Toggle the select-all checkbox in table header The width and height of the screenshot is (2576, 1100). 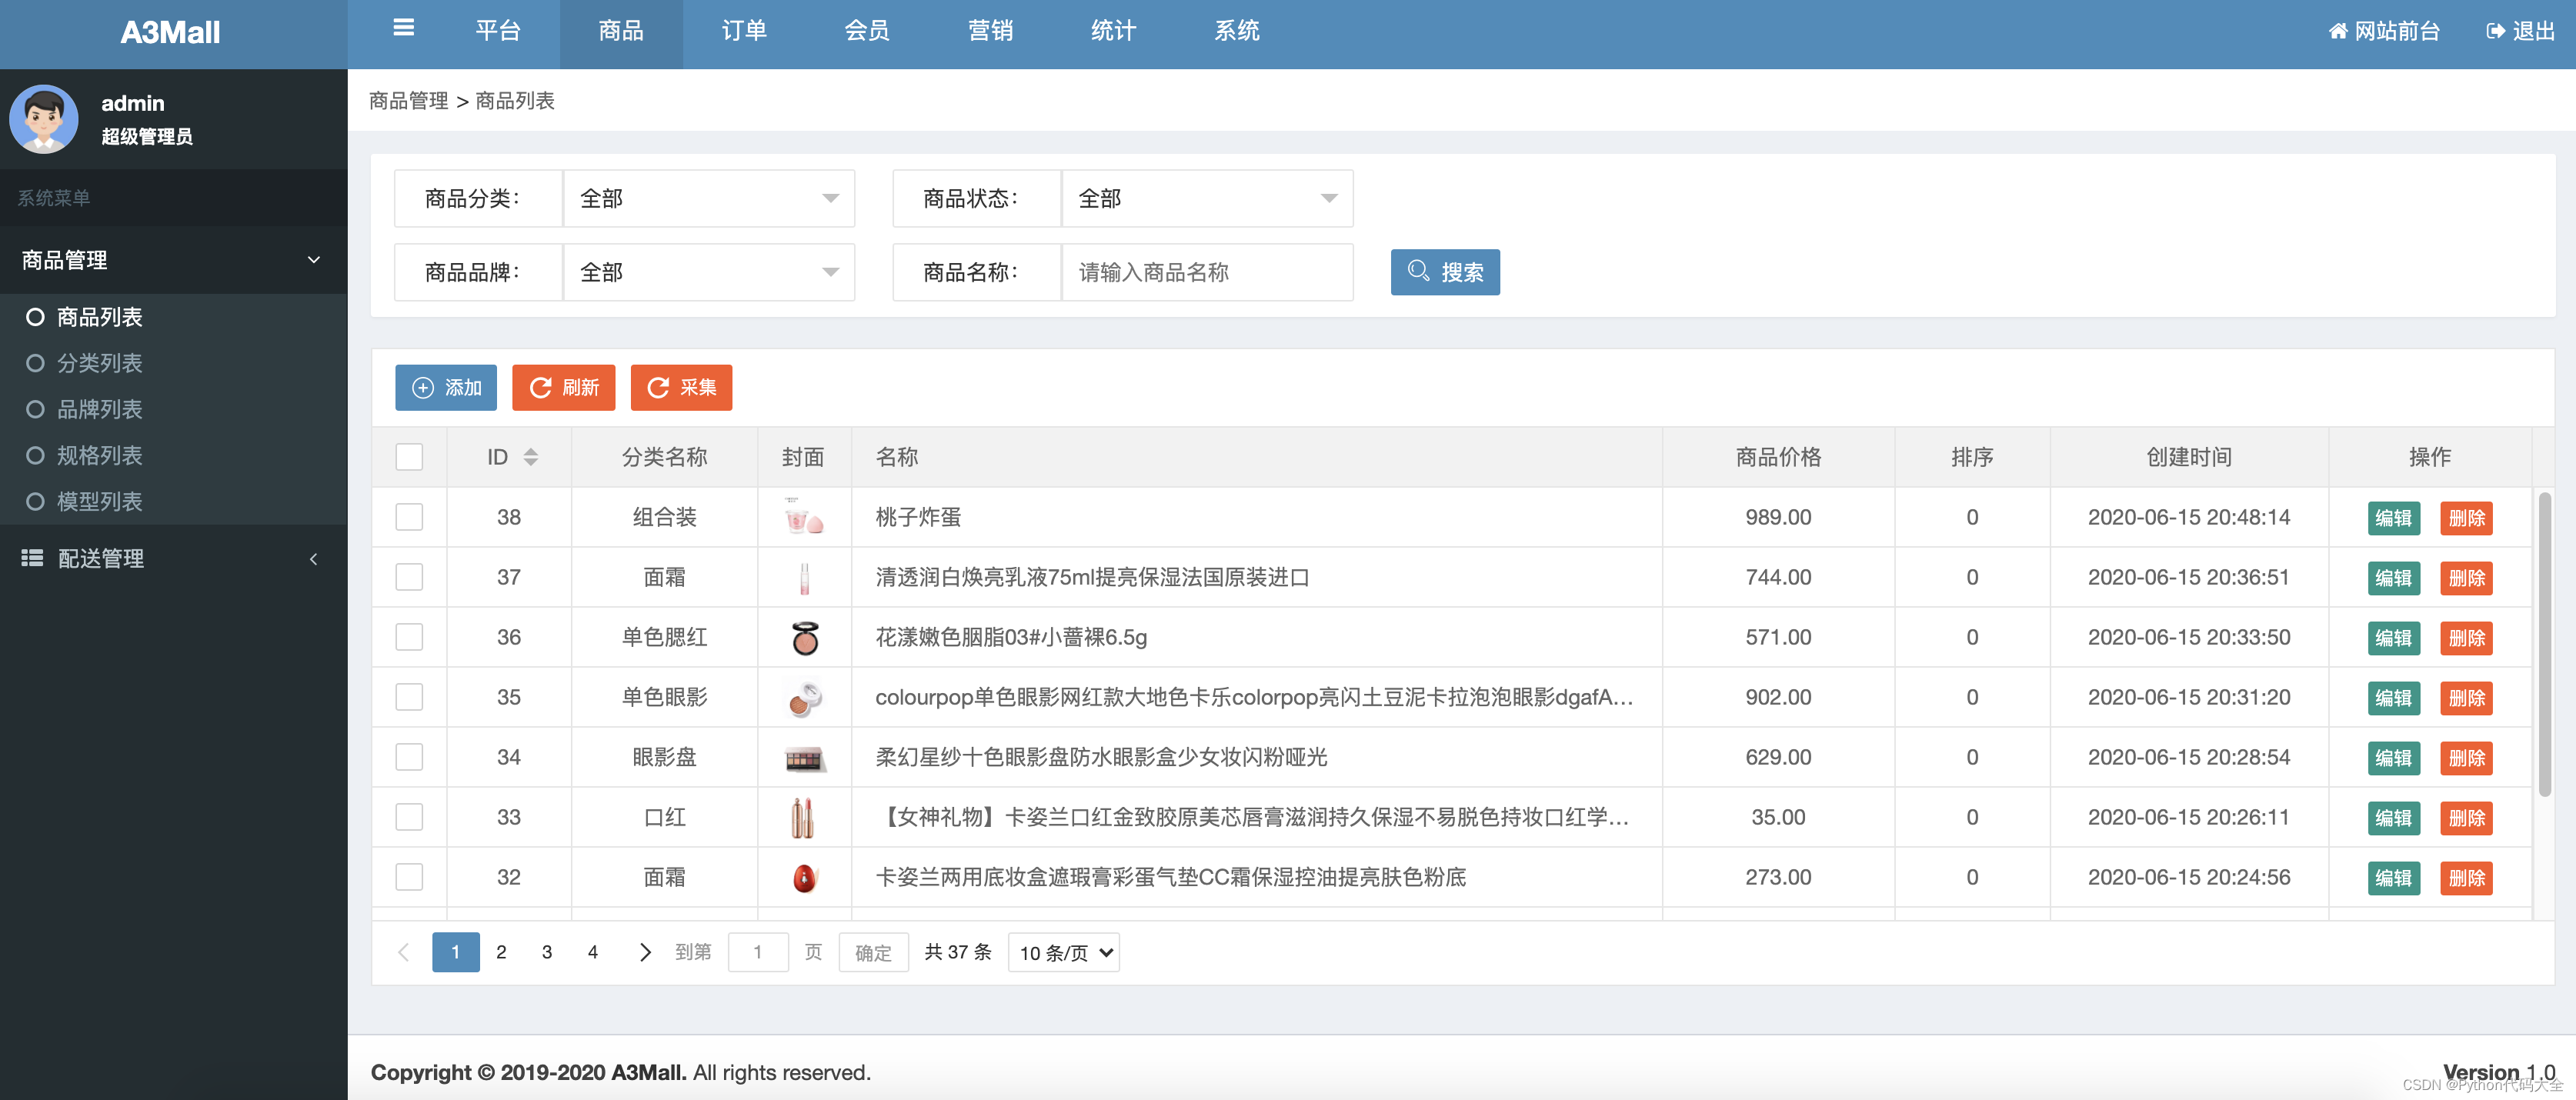click(409, 457)
